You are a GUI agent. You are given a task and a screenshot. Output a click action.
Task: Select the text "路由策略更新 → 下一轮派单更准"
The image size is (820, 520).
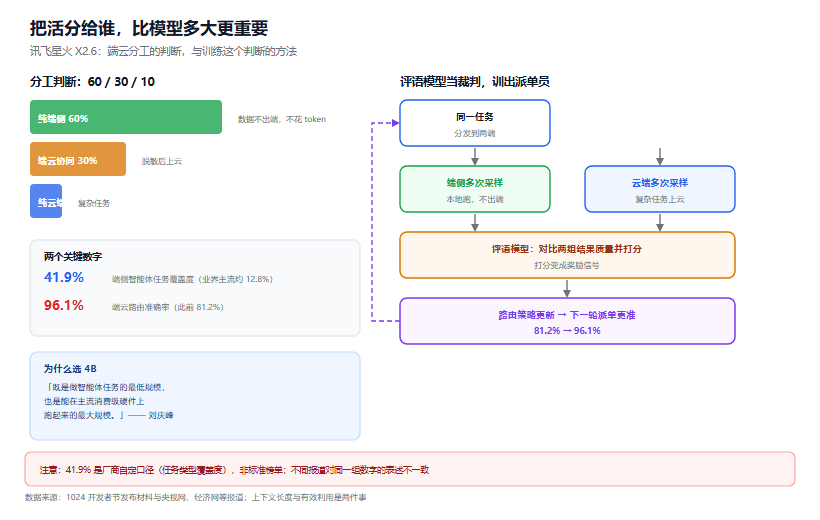567,315
